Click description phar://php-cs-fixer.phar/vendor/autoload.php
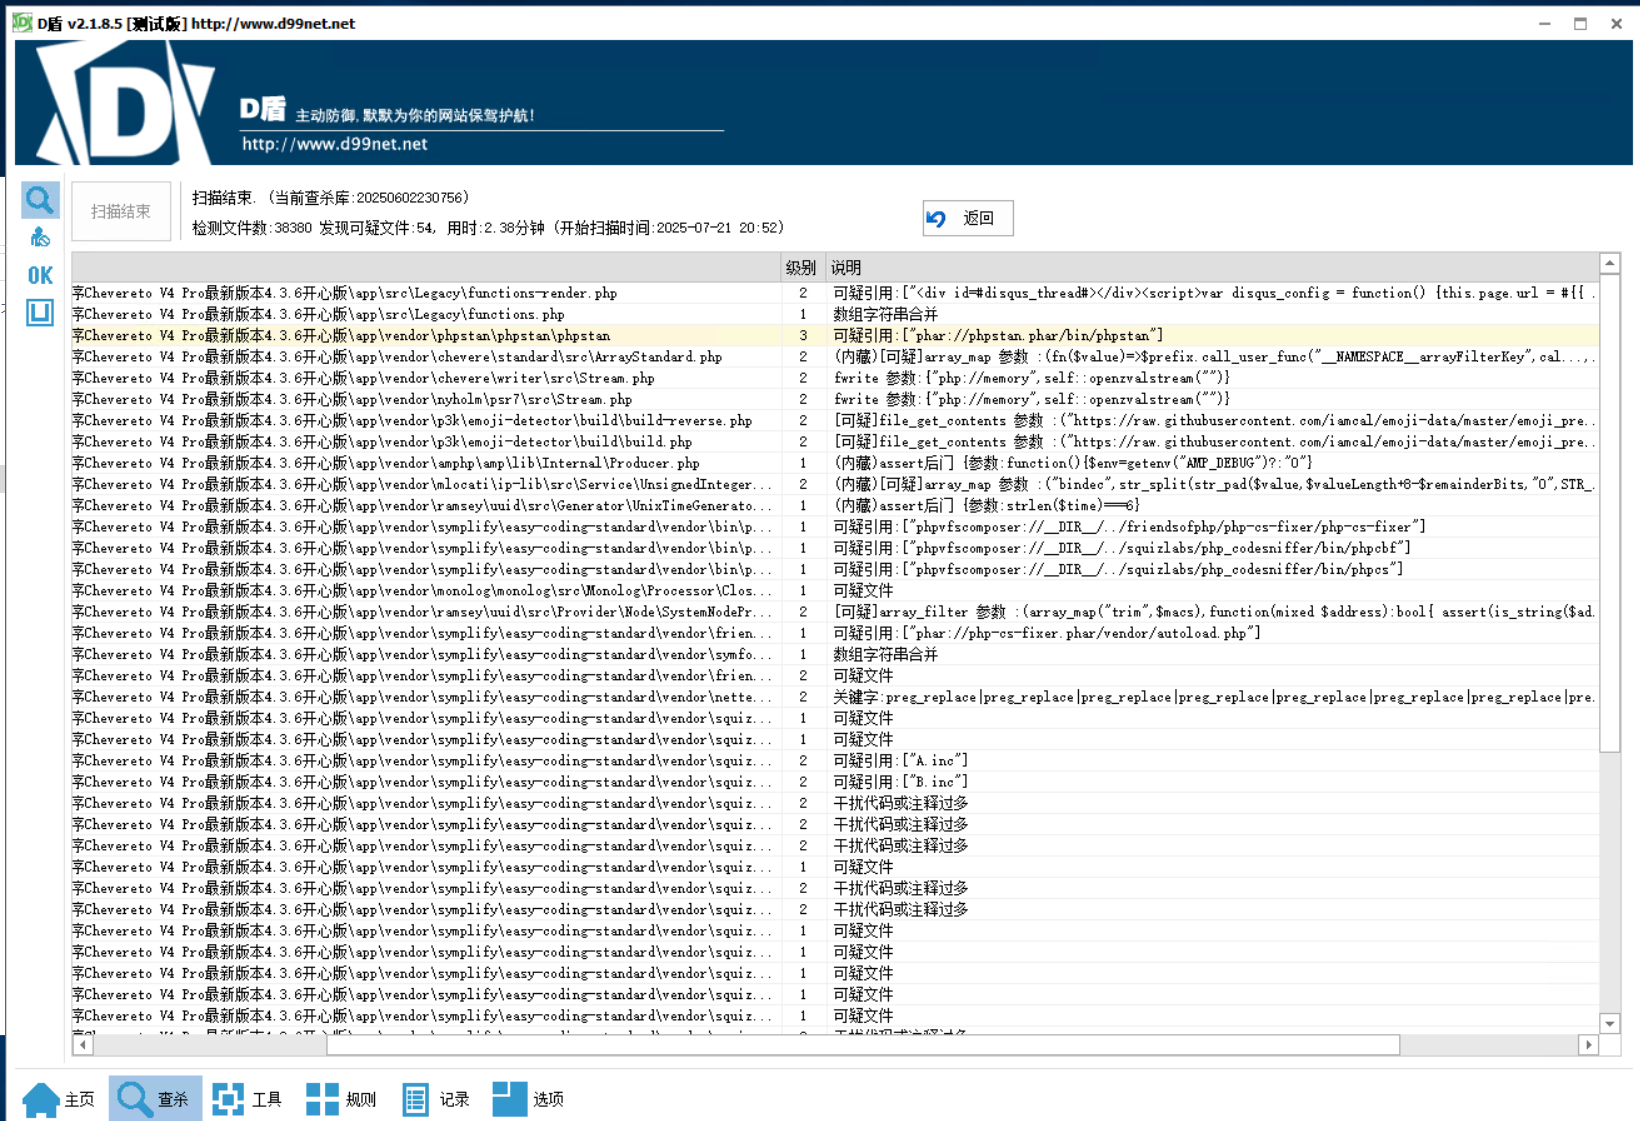The width and height of the screenshot is (1640, 1121). [1047, 633]
